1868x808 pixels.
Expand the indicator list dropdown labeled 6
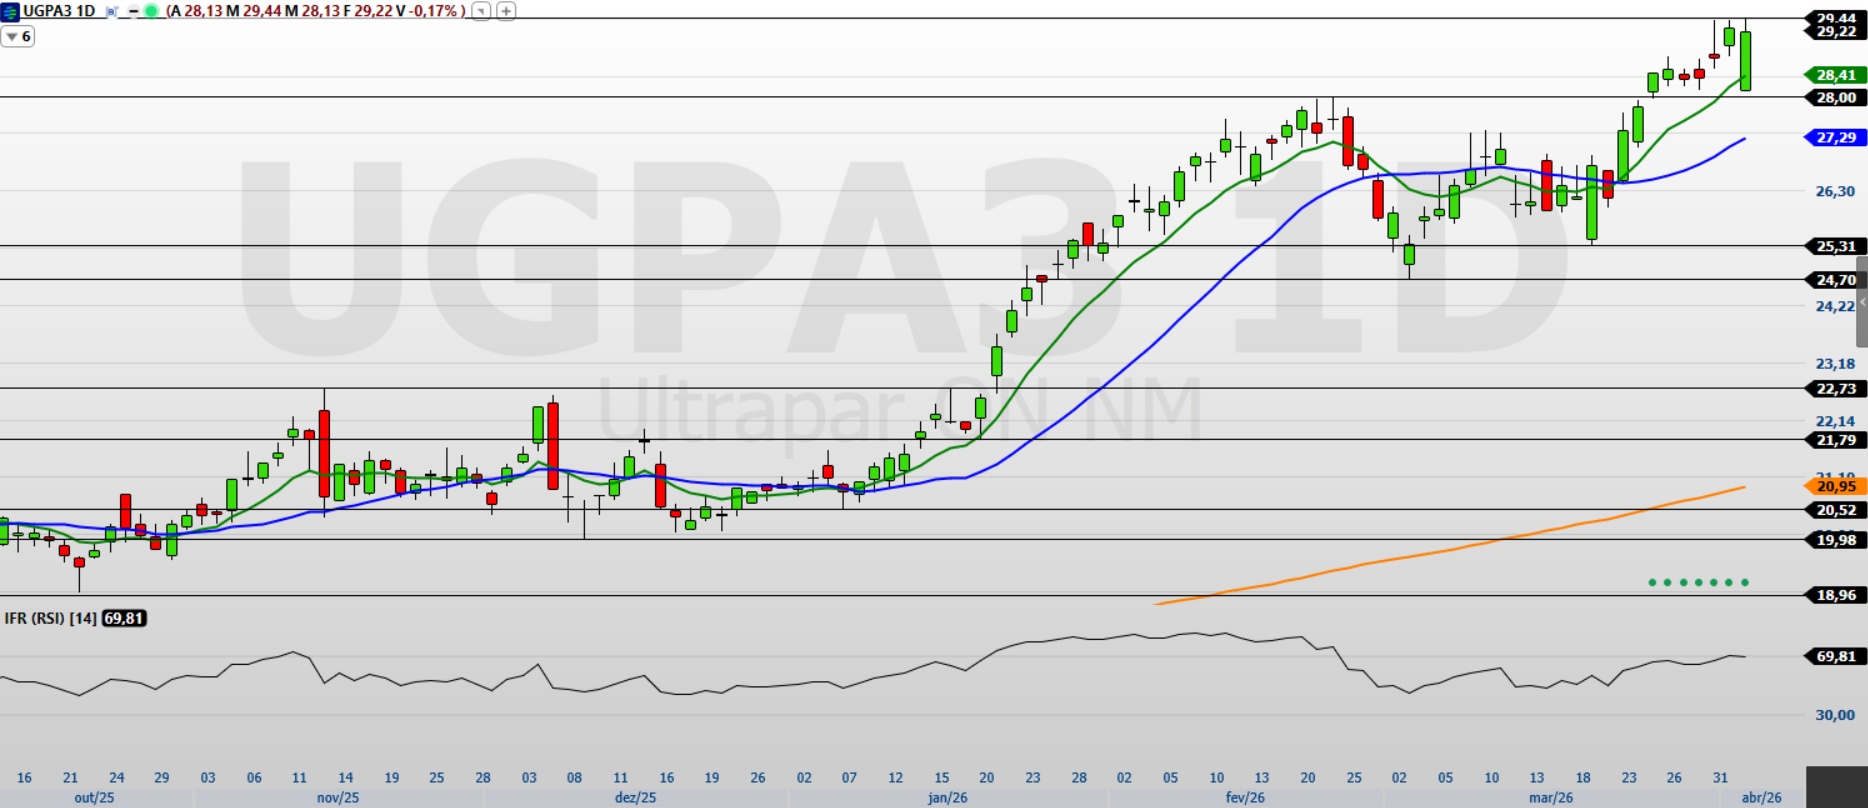(x=18, y=37)
